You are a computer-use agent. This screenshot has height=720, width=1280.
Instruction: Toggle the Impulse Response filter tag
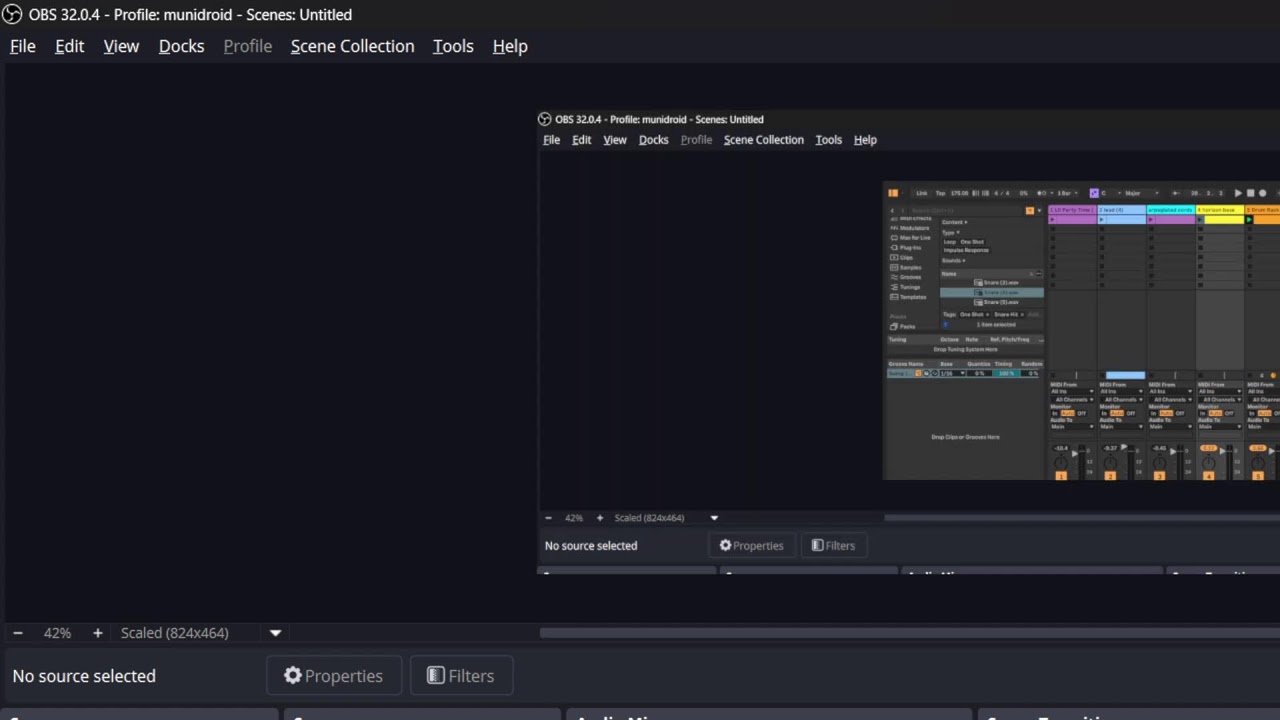pyautogui.click(x=966, y=250)
